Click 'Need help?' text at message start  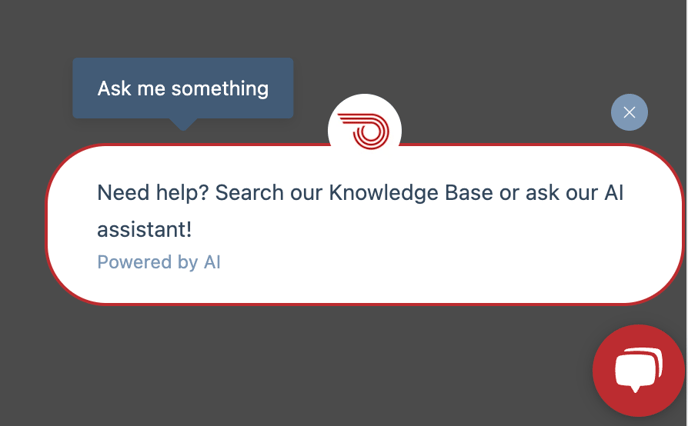[153, 193]
